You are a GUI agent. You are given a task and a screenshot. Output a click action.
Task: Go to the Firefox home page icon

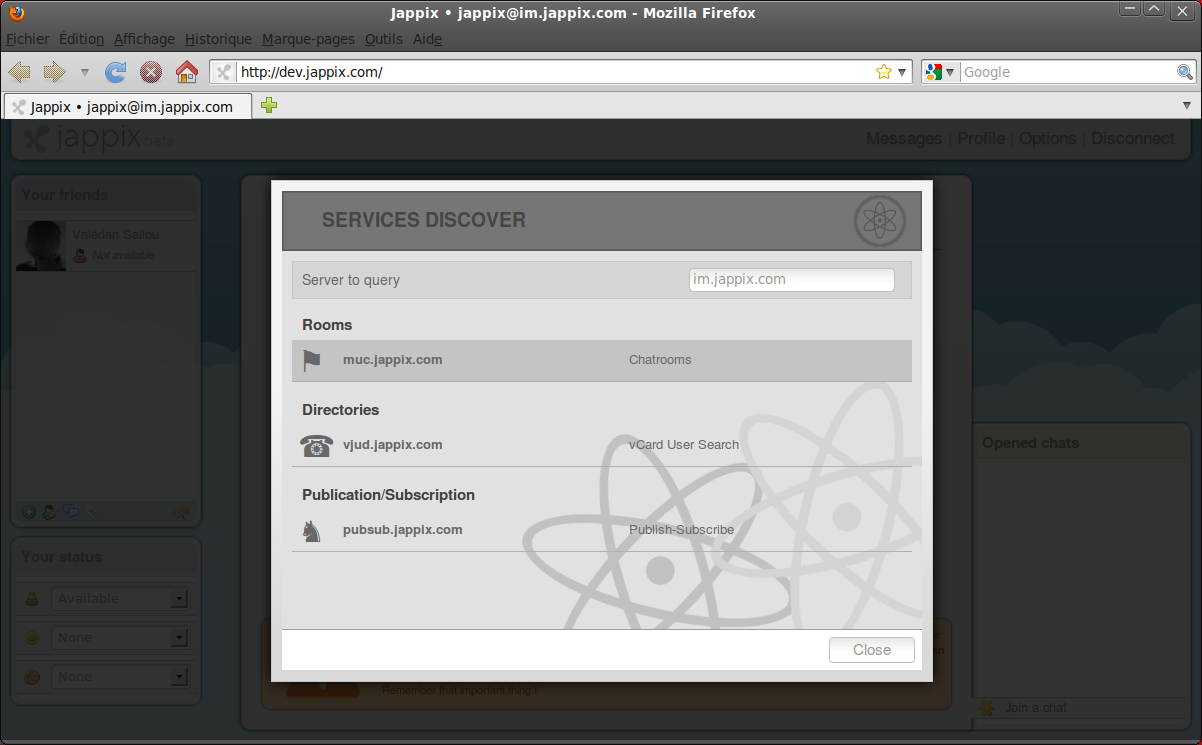(x=186, y=72)
